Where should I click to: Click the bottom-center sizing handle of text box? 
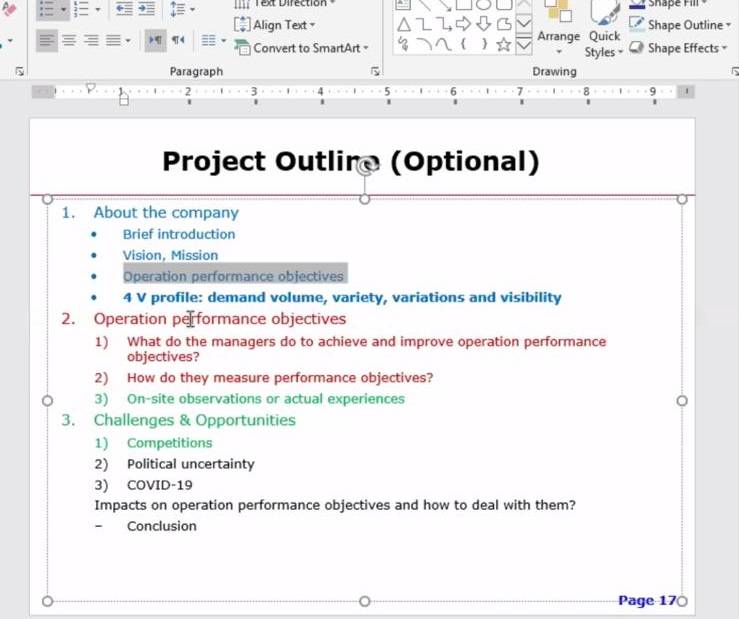point(364,601)
